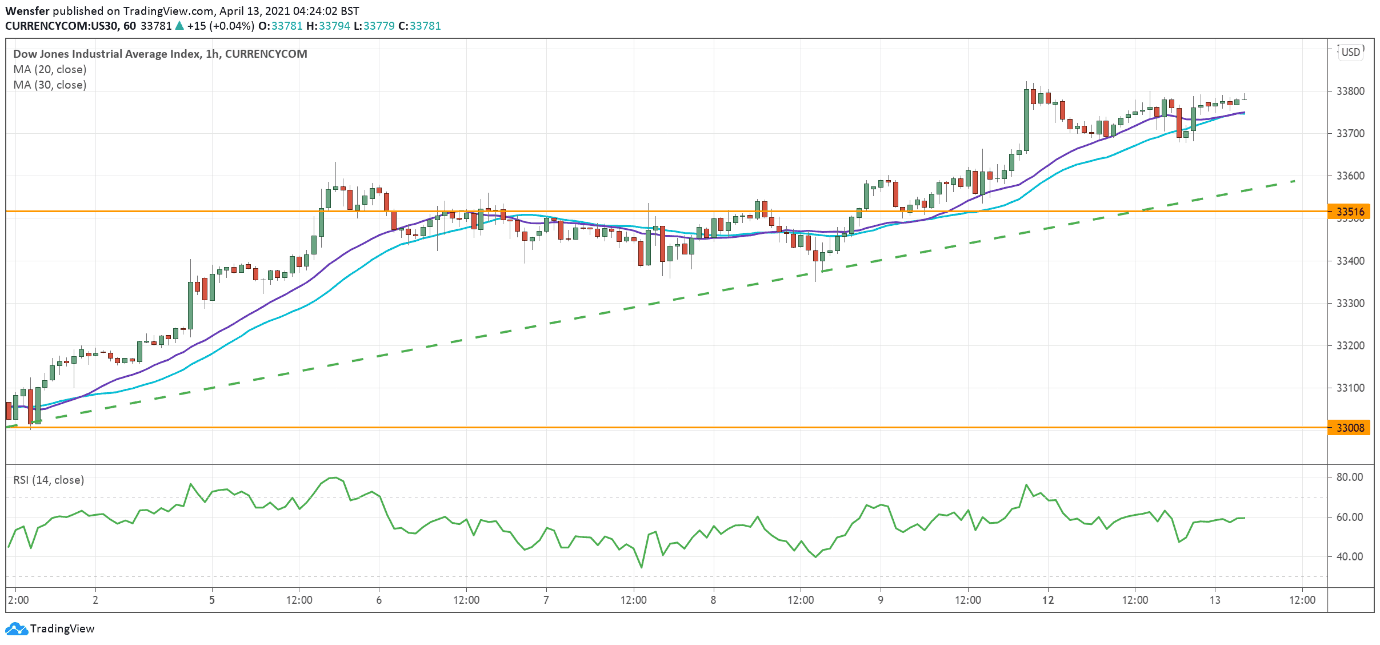1380x645 pixels.
Task: Click the 33100 price scale label
Action: (x=1350, y=388)
